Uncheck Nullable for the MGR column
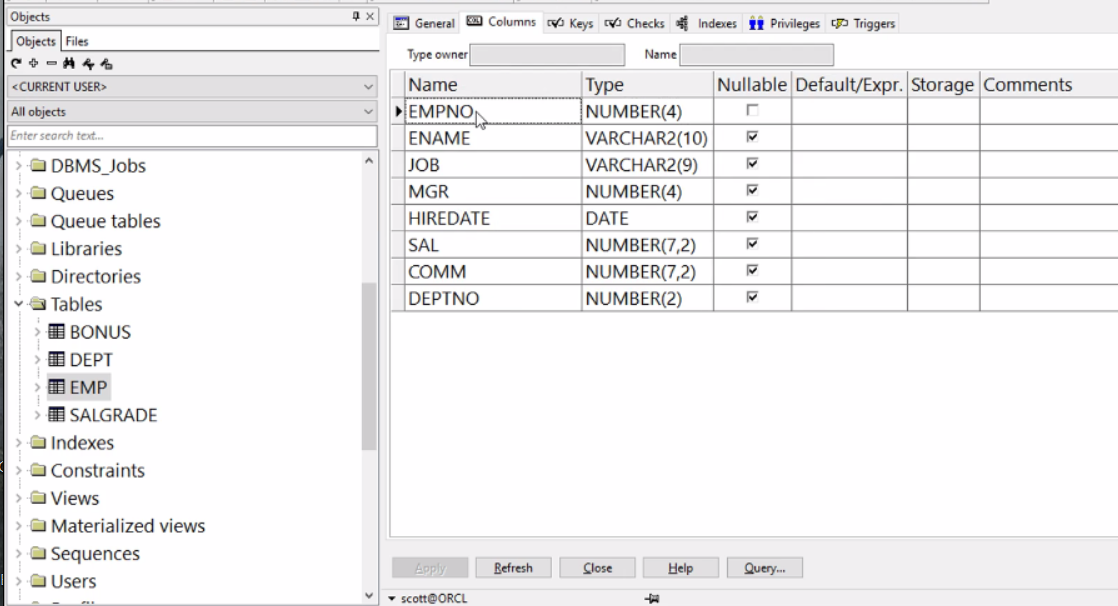Screen dimensions: 1118x606 pos(752,190)
